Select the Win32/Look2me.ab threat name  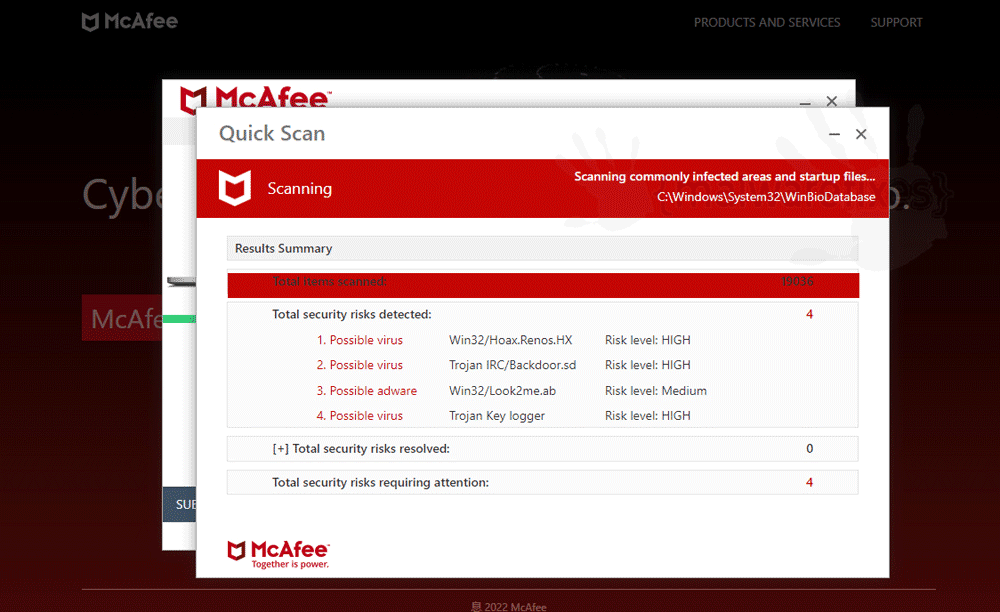[502, 391]
